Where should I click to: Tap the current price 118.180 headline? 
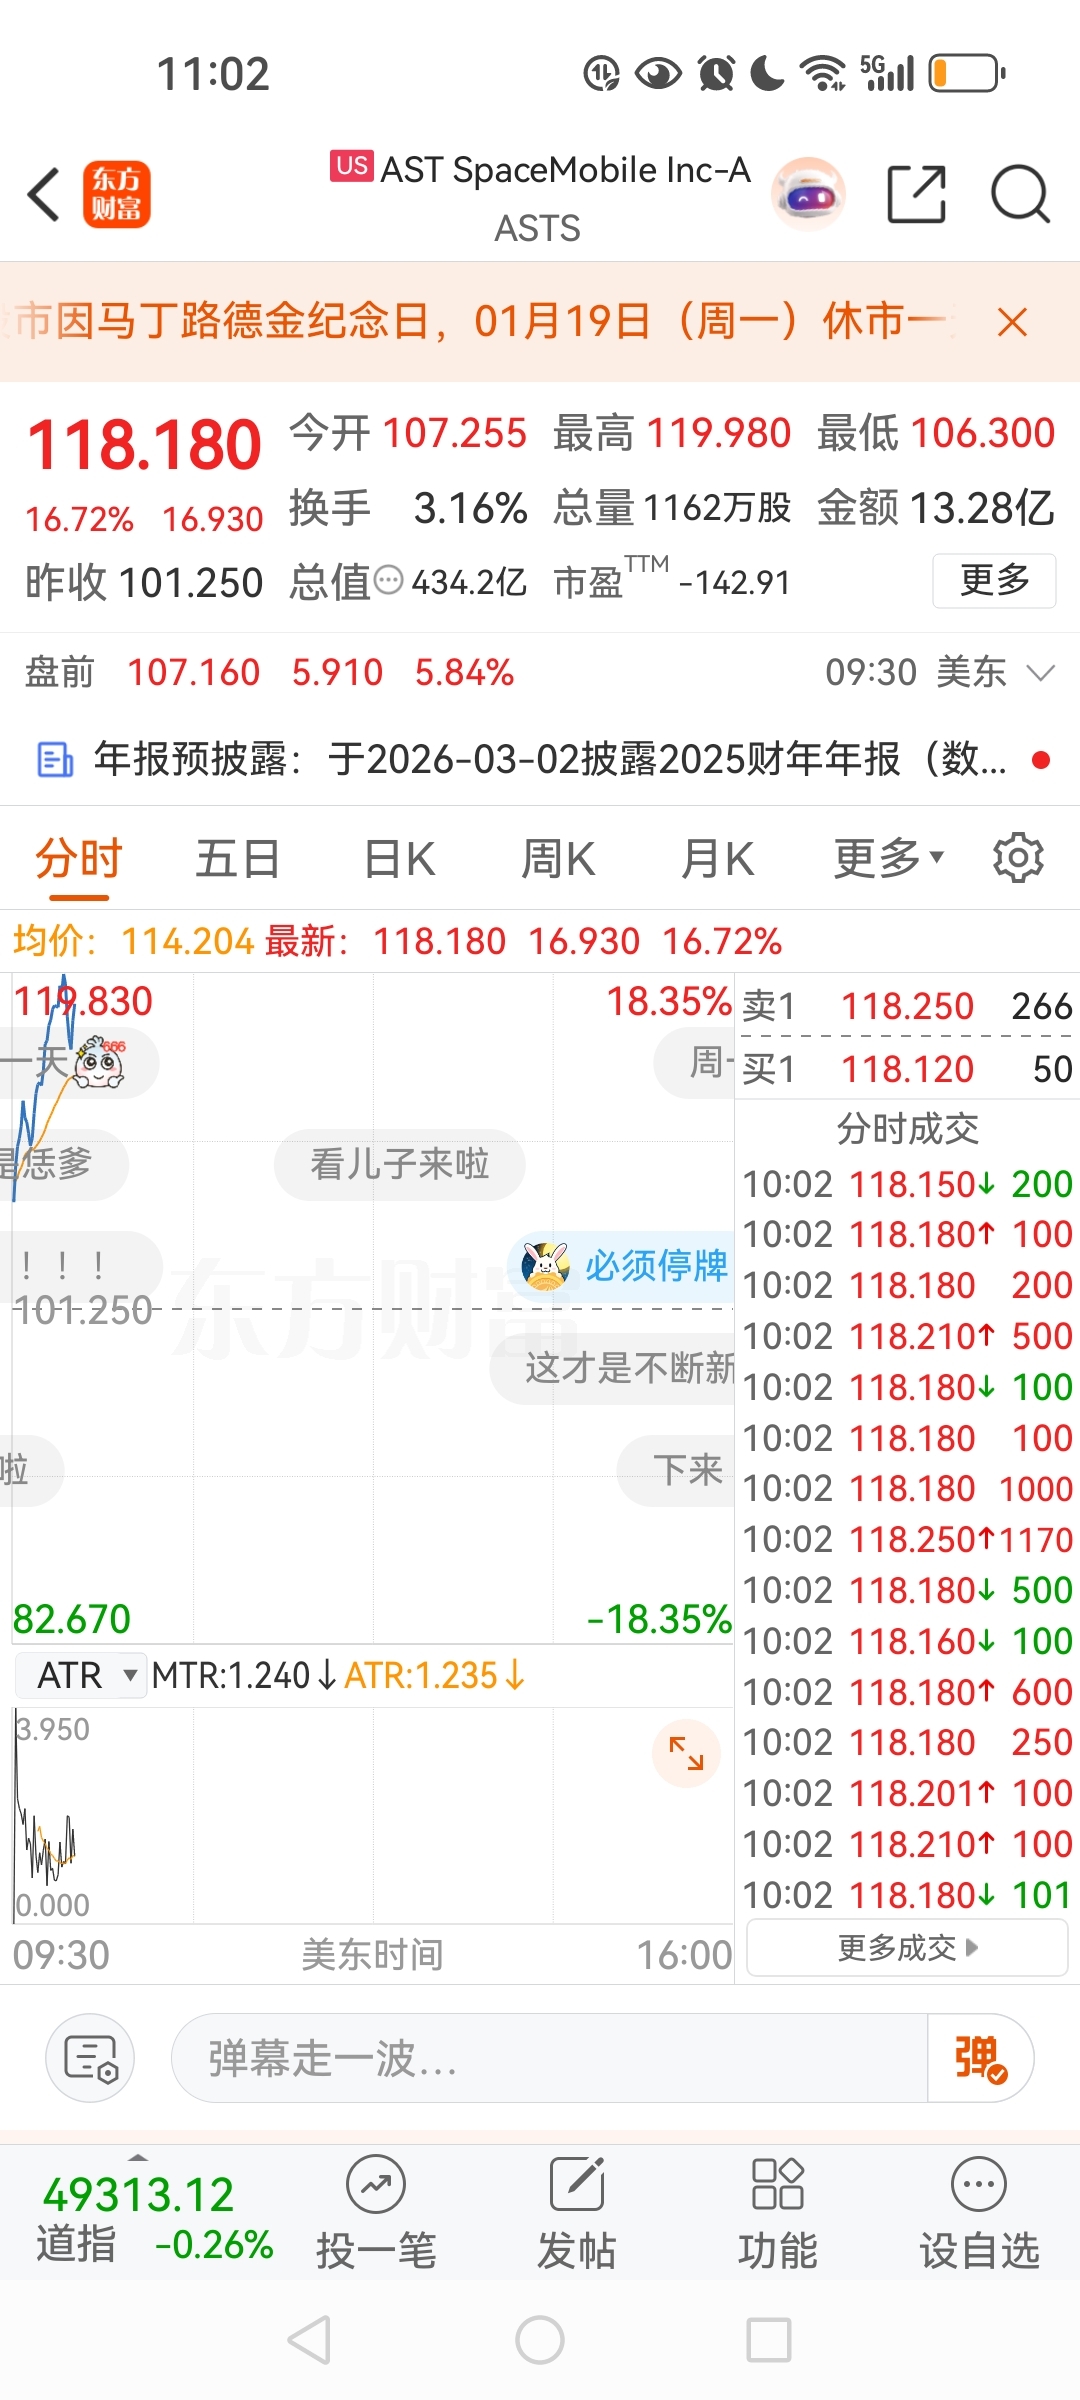pyautogui.click(x=144, y=446)
